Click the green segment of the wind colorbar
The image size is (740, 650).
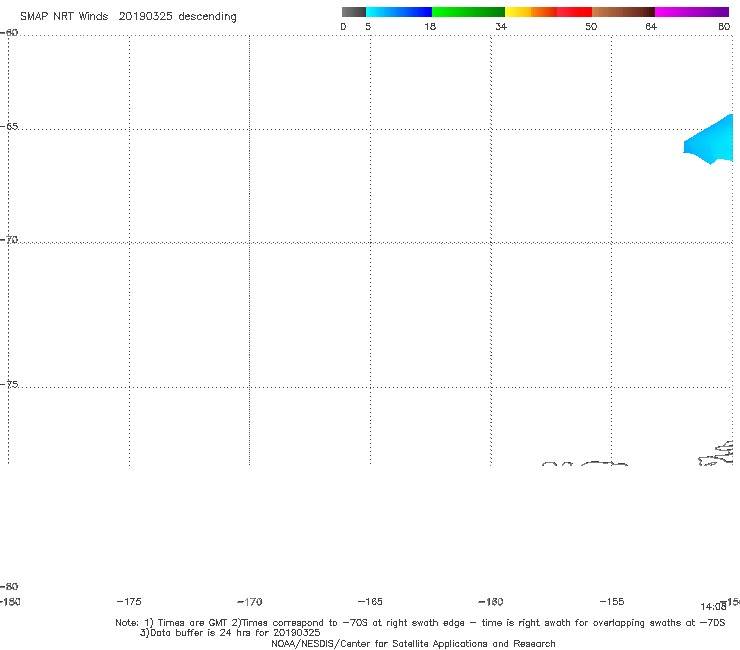click(x=468, y=12)
